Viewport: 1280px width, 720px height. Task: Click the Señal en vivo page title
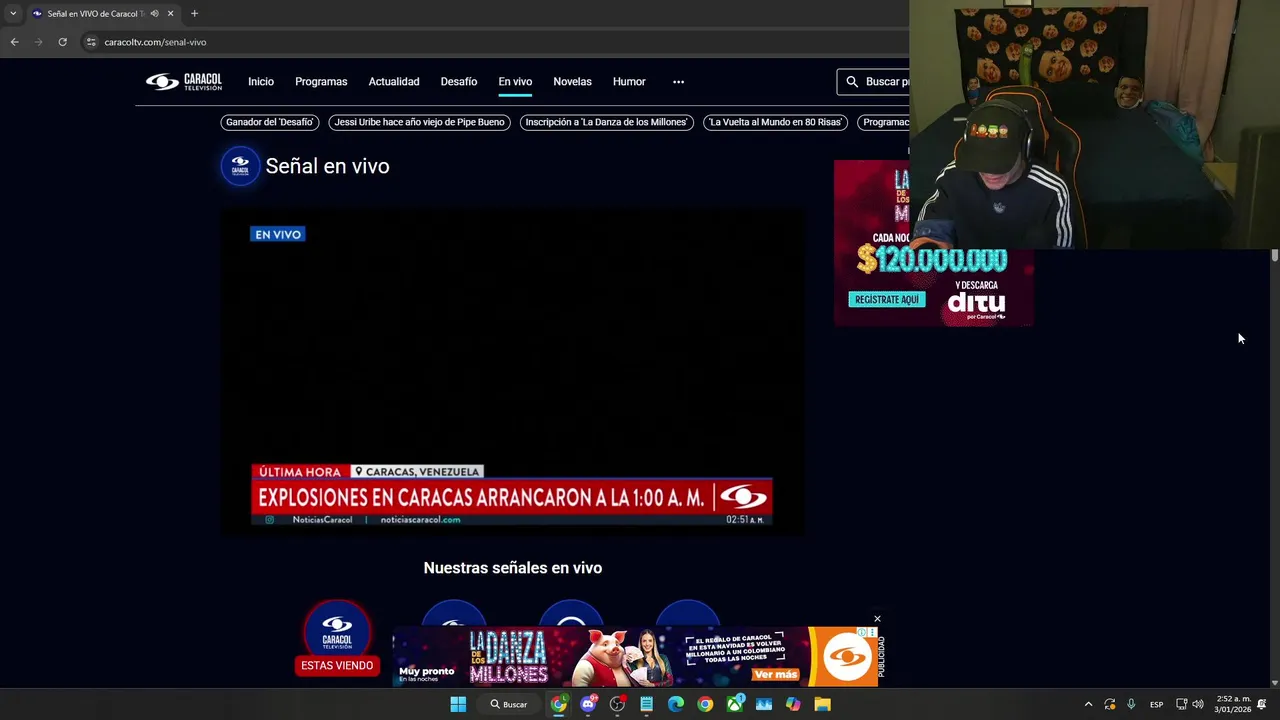pyautogui.click(x=327, y=166)
